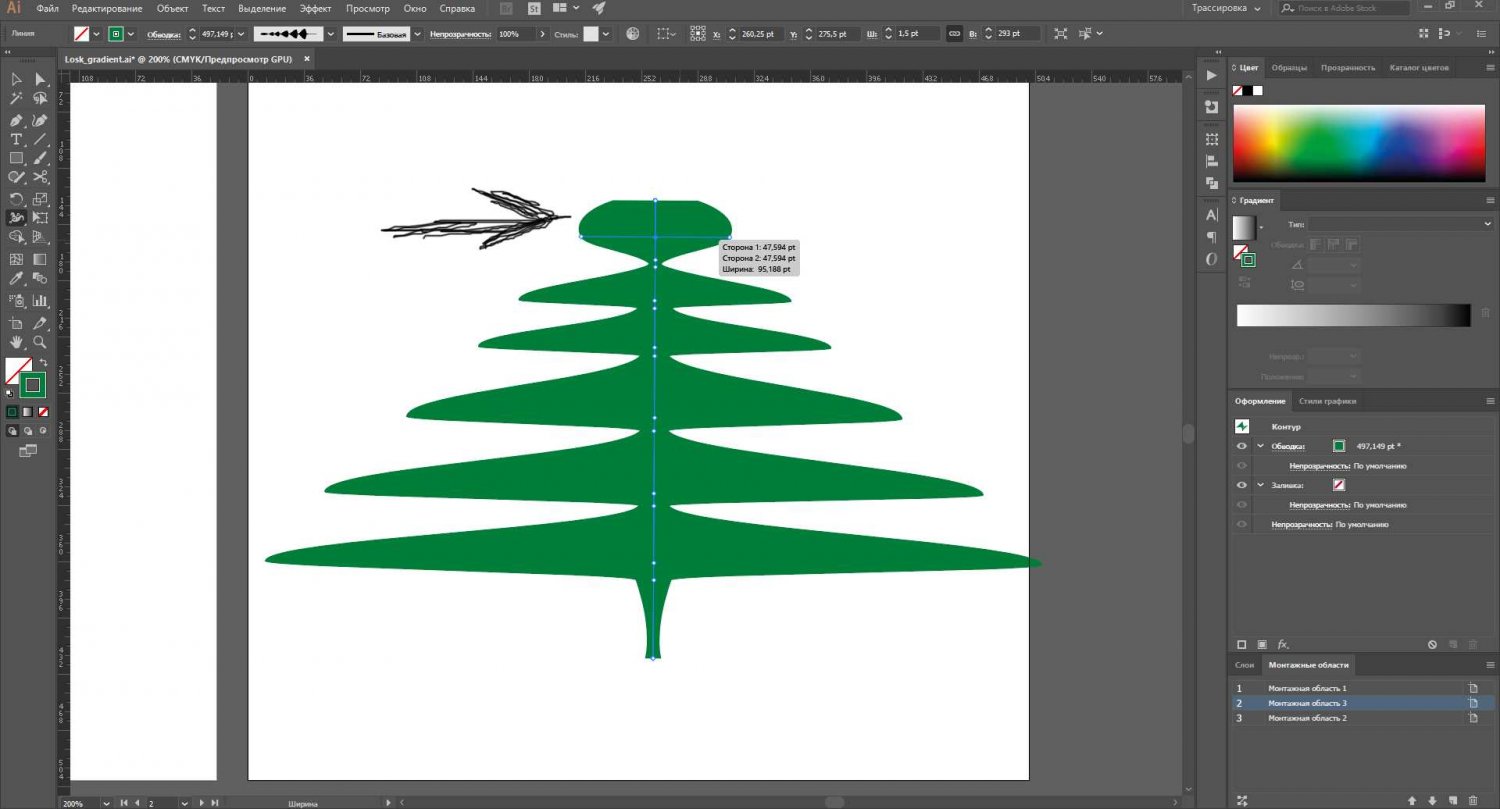
Task: Open the Стиль graphic style dropdown
Action: 606,34
